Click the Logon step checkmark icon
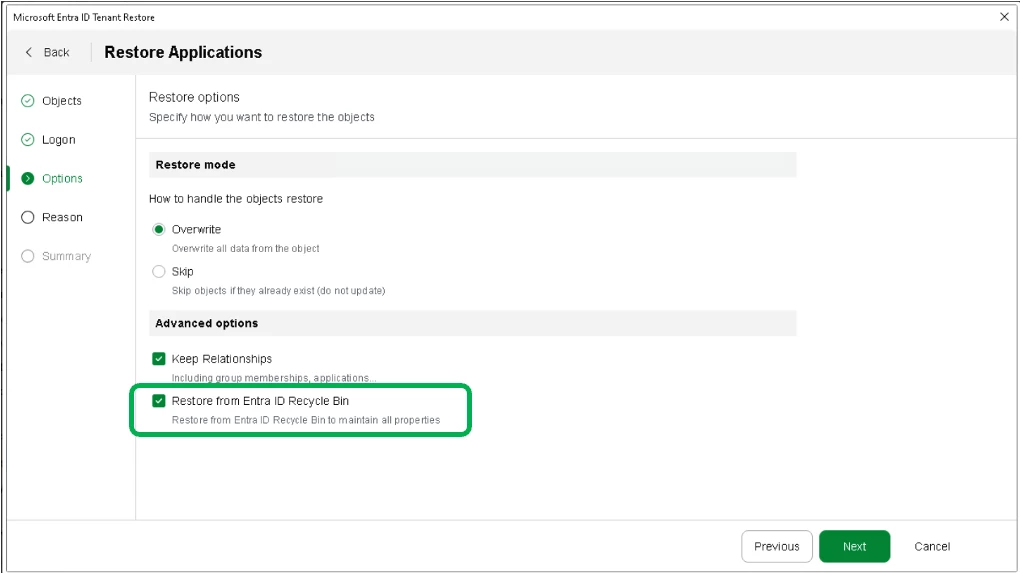 pos(27,140)
